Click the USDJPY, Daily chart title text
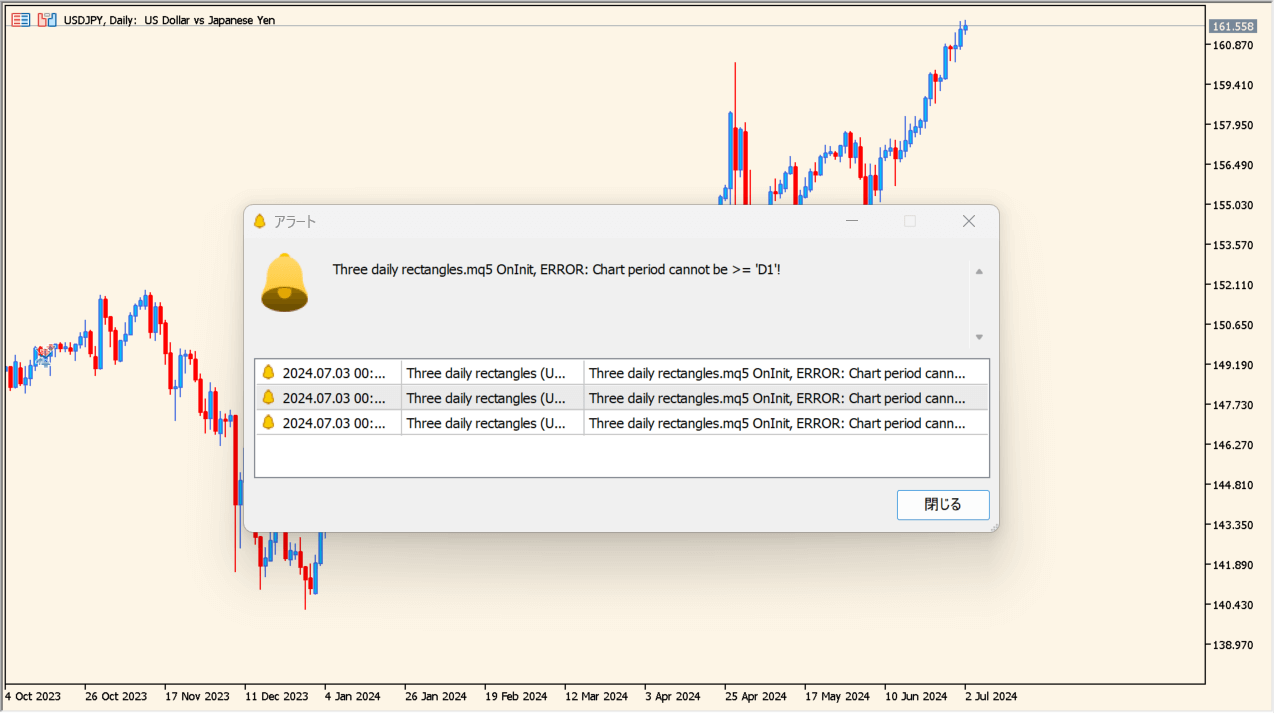The image size is (1274, 713). [168, 20]
